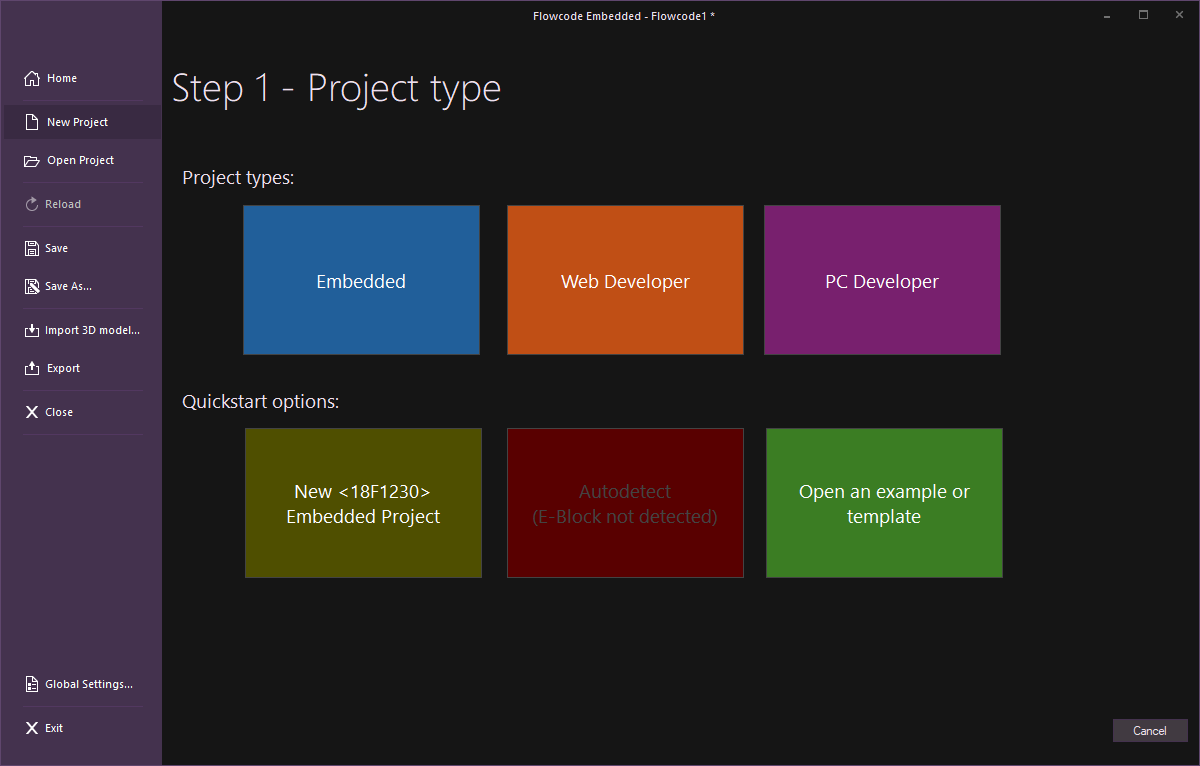Viewport: 1200px width, 766px height.
Task: Click the Home house icon in sidebar
Action: point(32,78)
